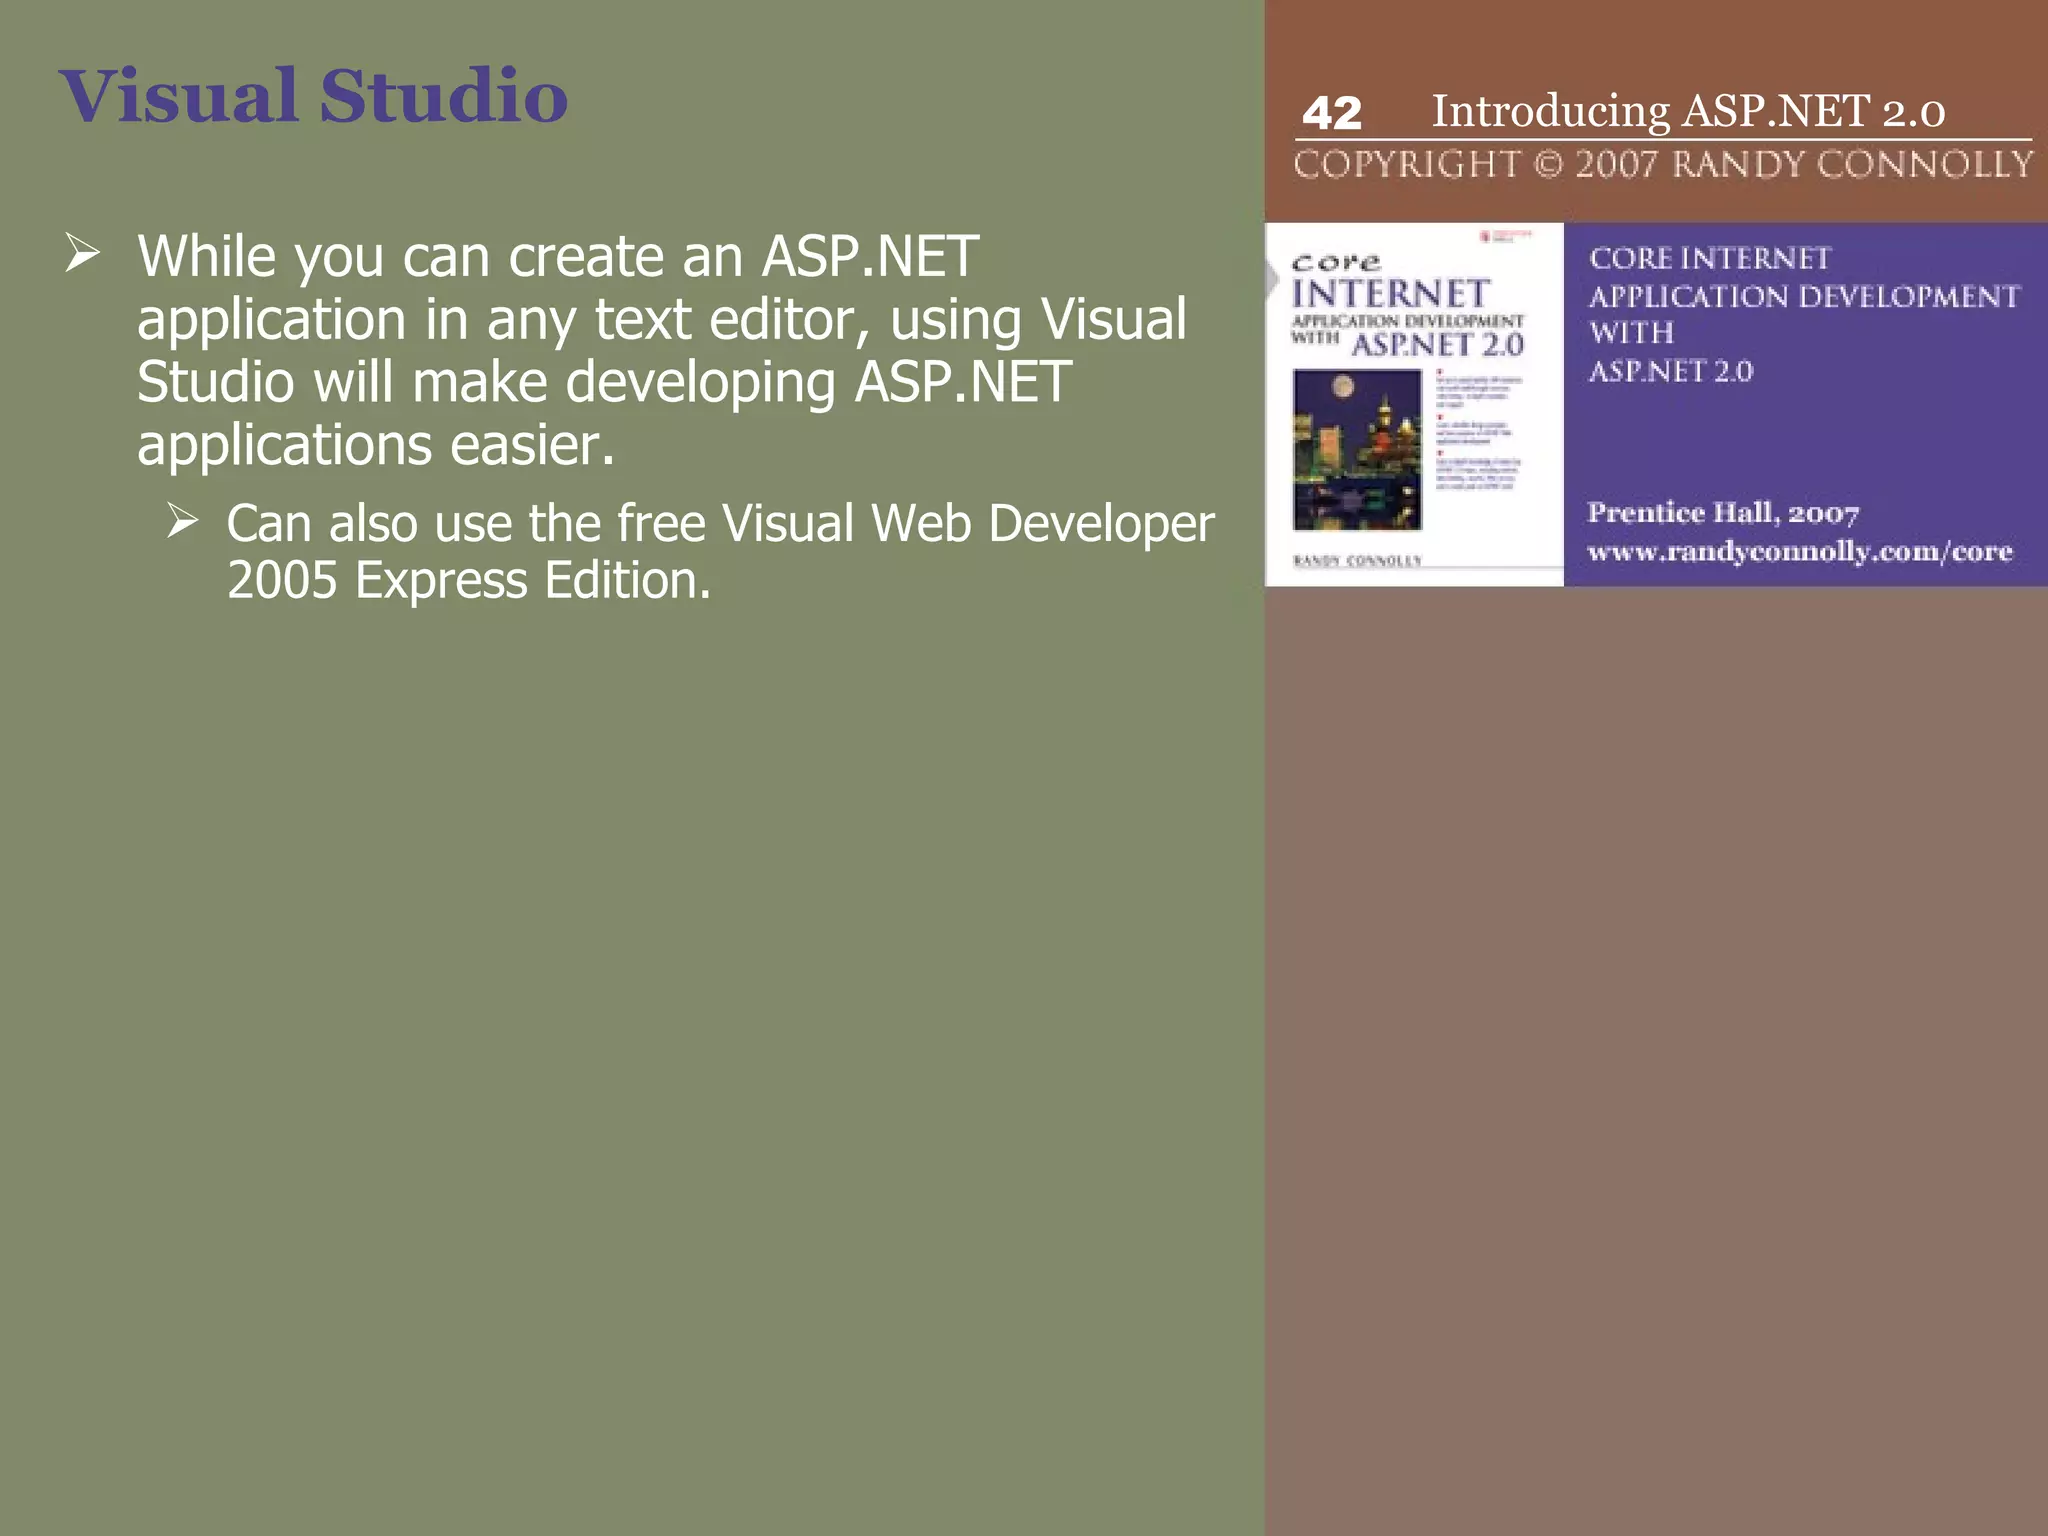2048x1536 pixels.
Task: Click the '2005 Express Edition.' line
Action: pyautogui.click(x=469, y=580)
